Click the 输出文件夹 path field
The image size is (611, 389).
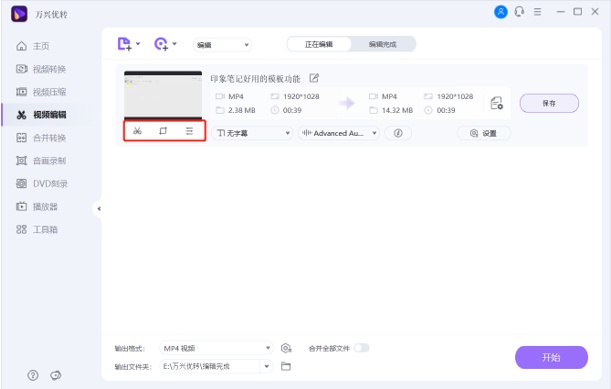click(210, 366)
